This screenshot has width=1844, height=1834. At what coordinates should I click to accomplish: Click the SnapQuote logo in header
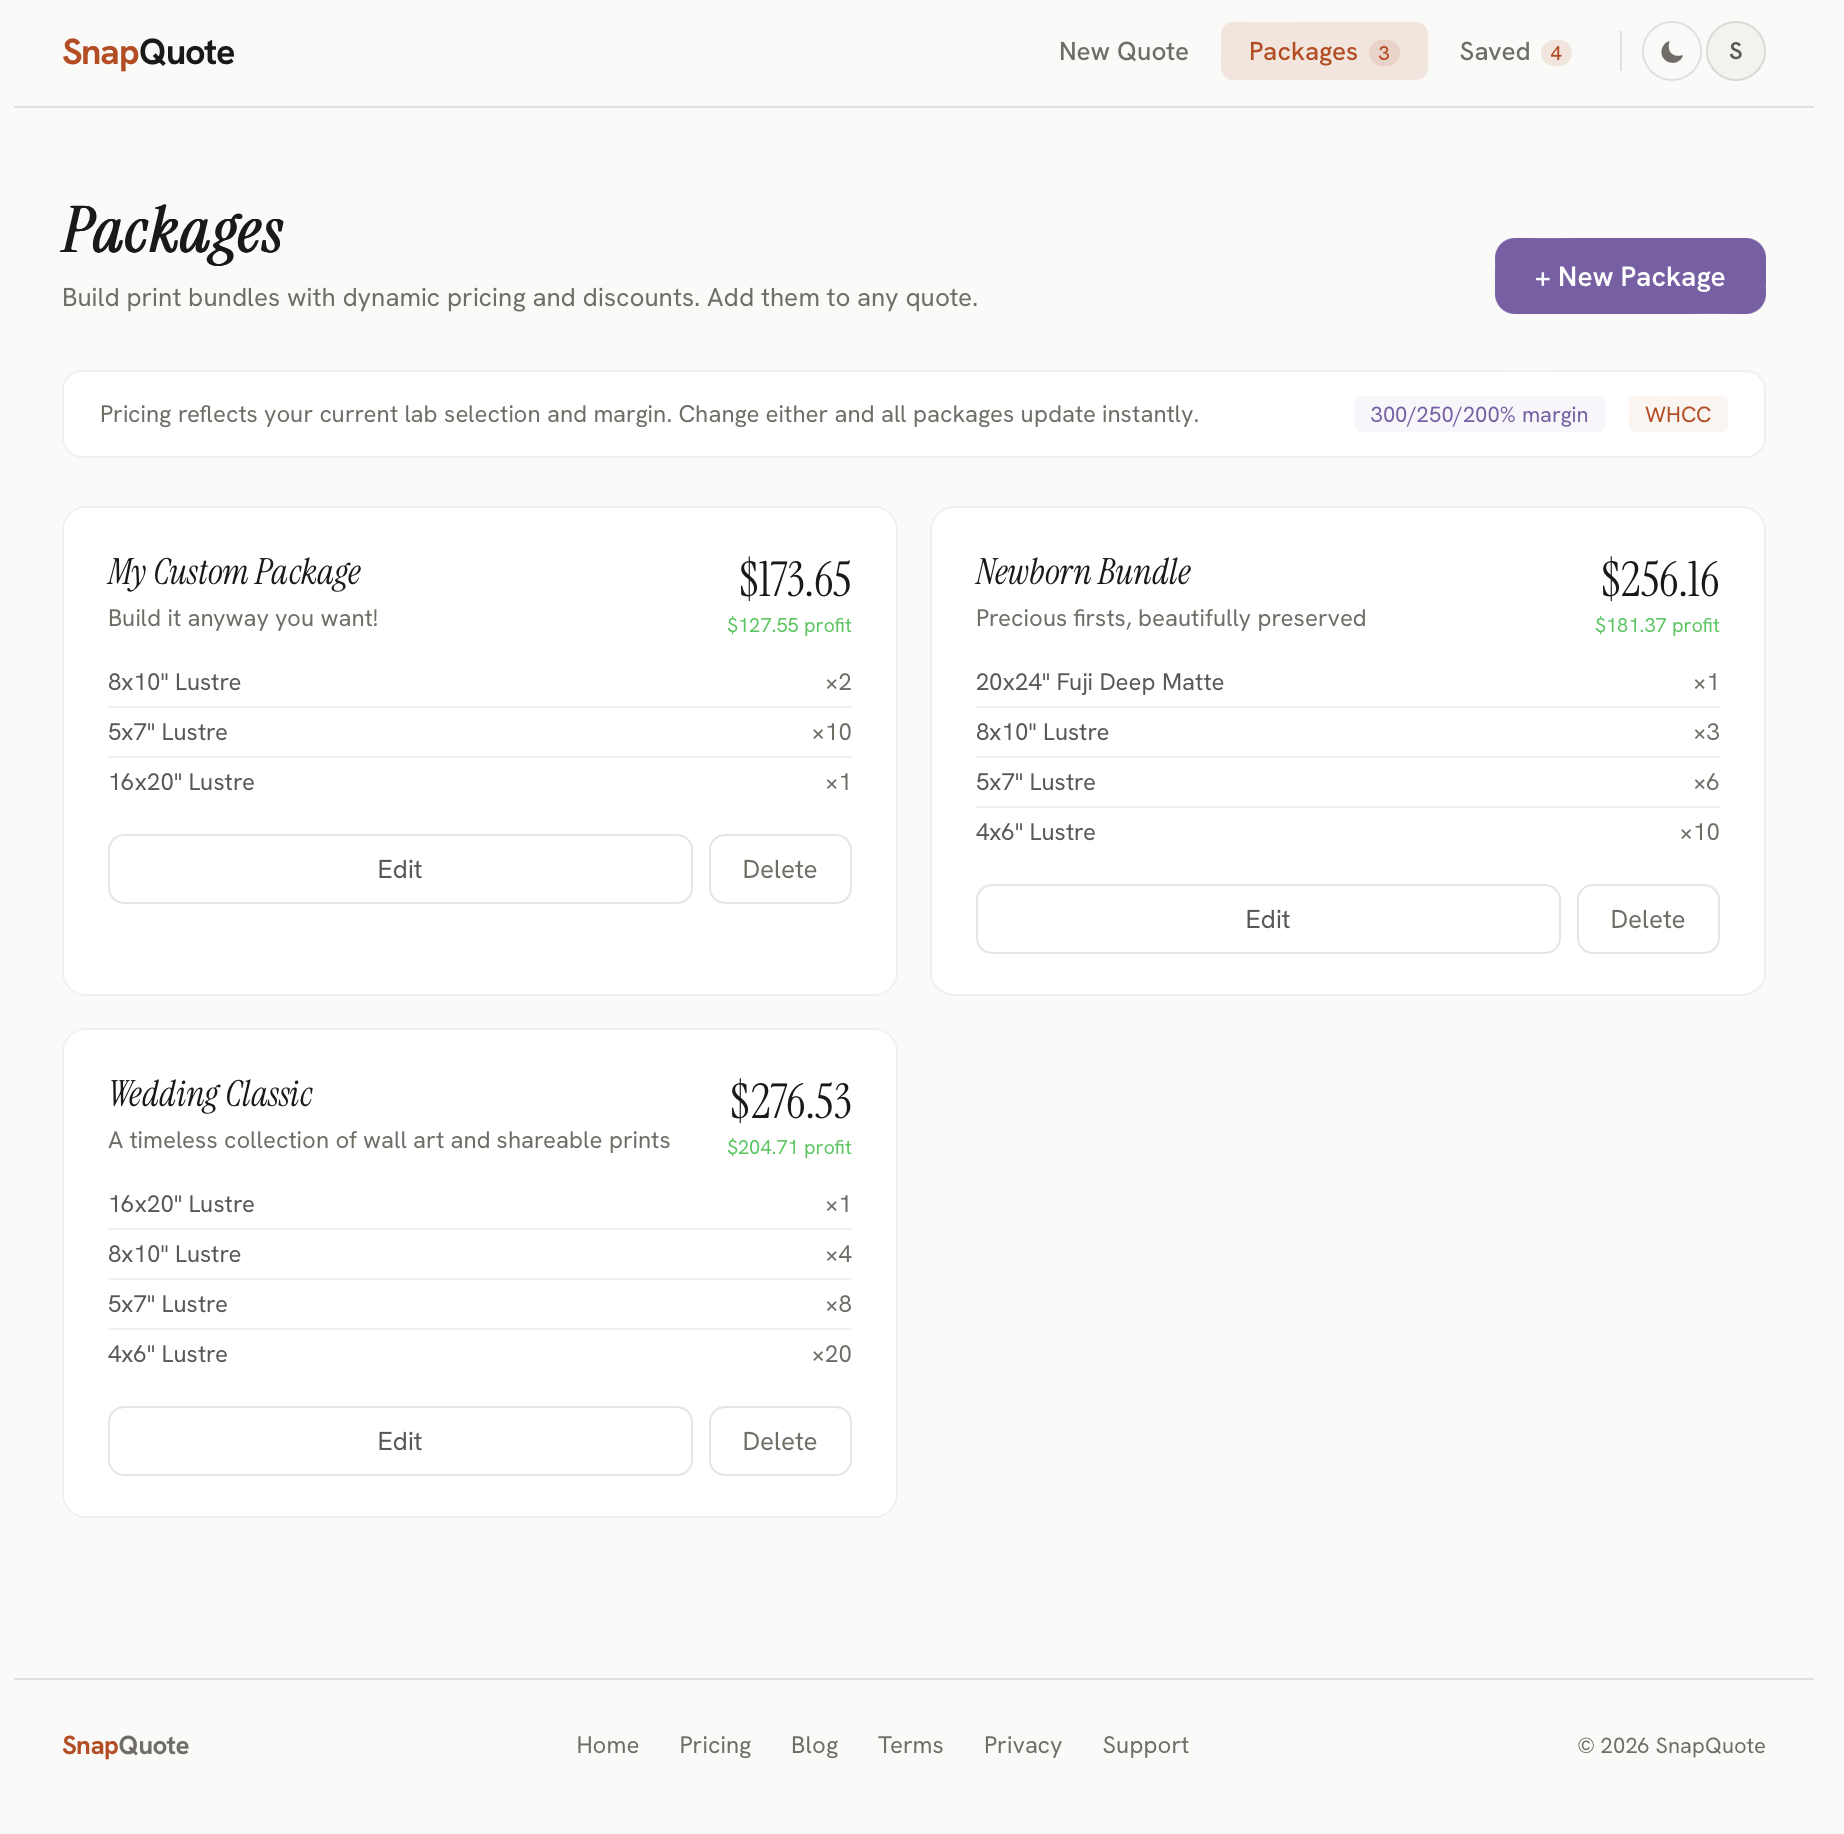[x=148, y=52]
